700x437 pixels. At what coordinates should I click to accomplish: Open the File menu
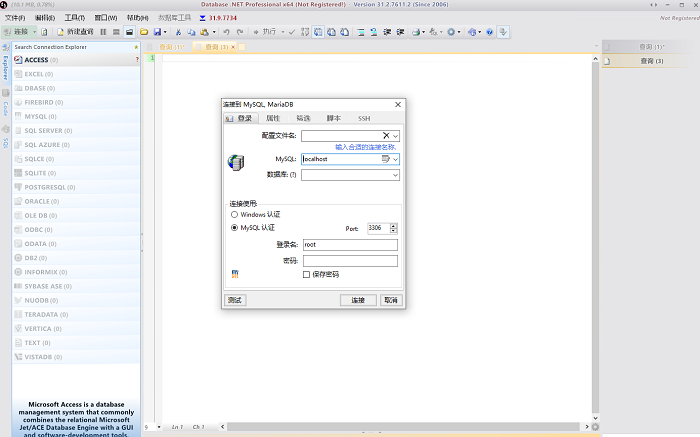pyautogui.click(x=15, y=18)
